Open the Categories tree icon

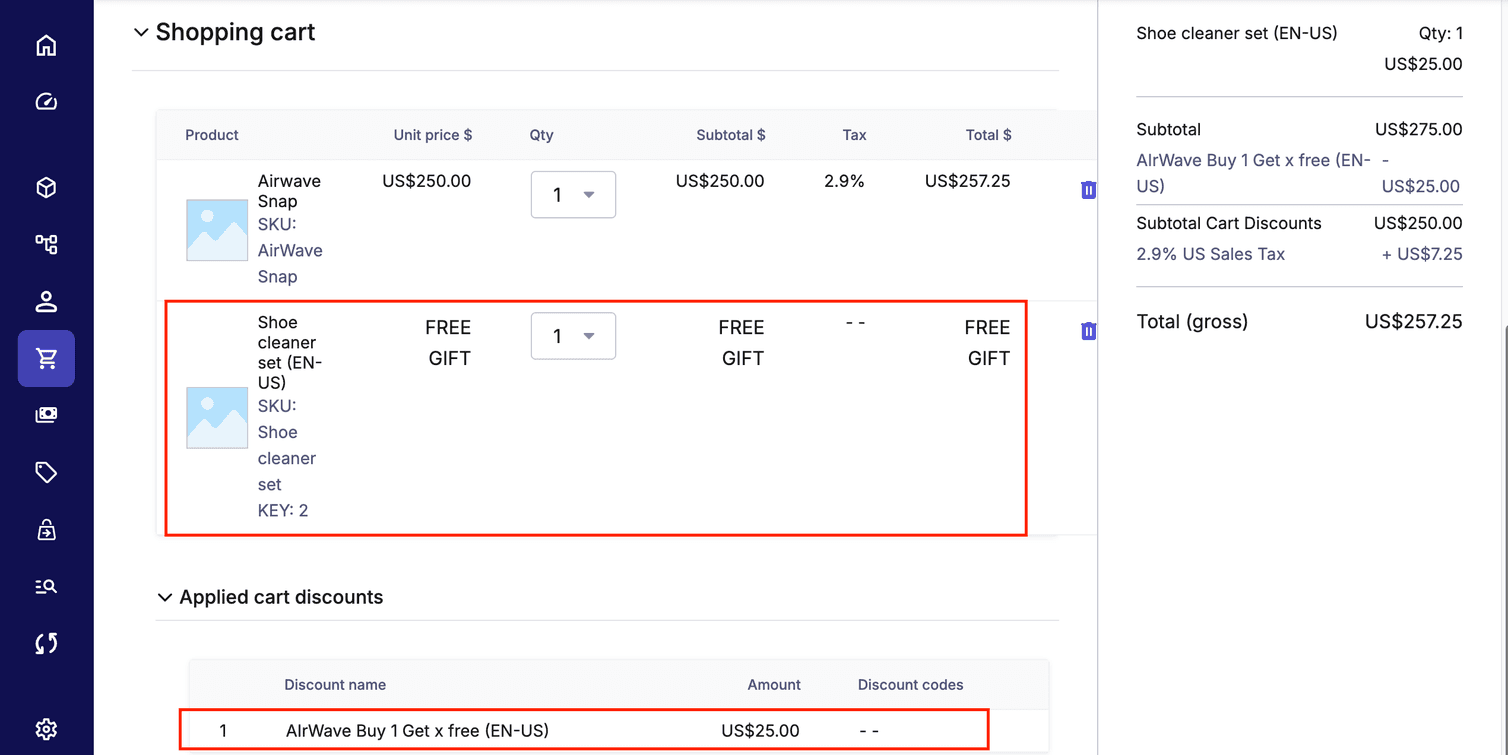(46, 244)
